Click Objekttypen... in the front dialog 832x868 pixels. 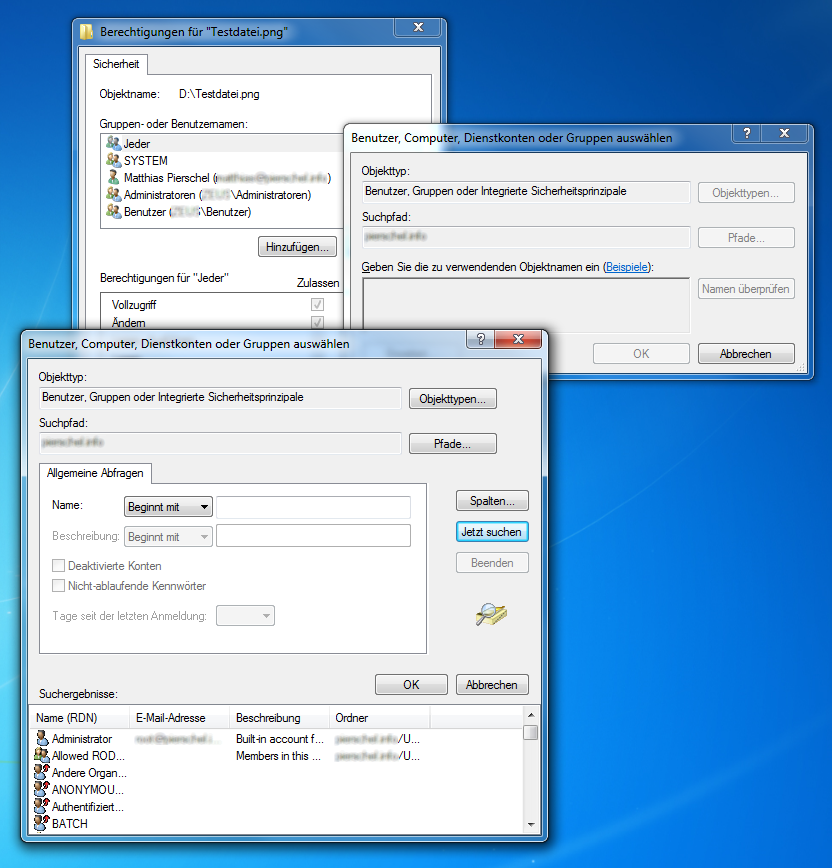[453, 399]
